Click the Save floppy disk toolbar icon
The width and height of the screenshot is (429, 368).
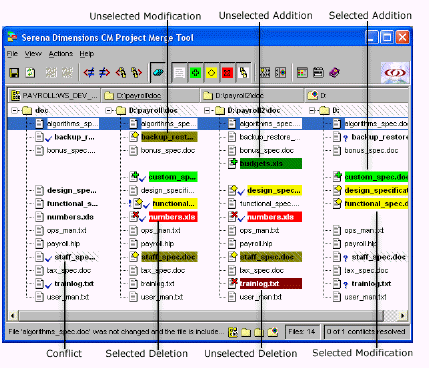click(x=14, y=73)
